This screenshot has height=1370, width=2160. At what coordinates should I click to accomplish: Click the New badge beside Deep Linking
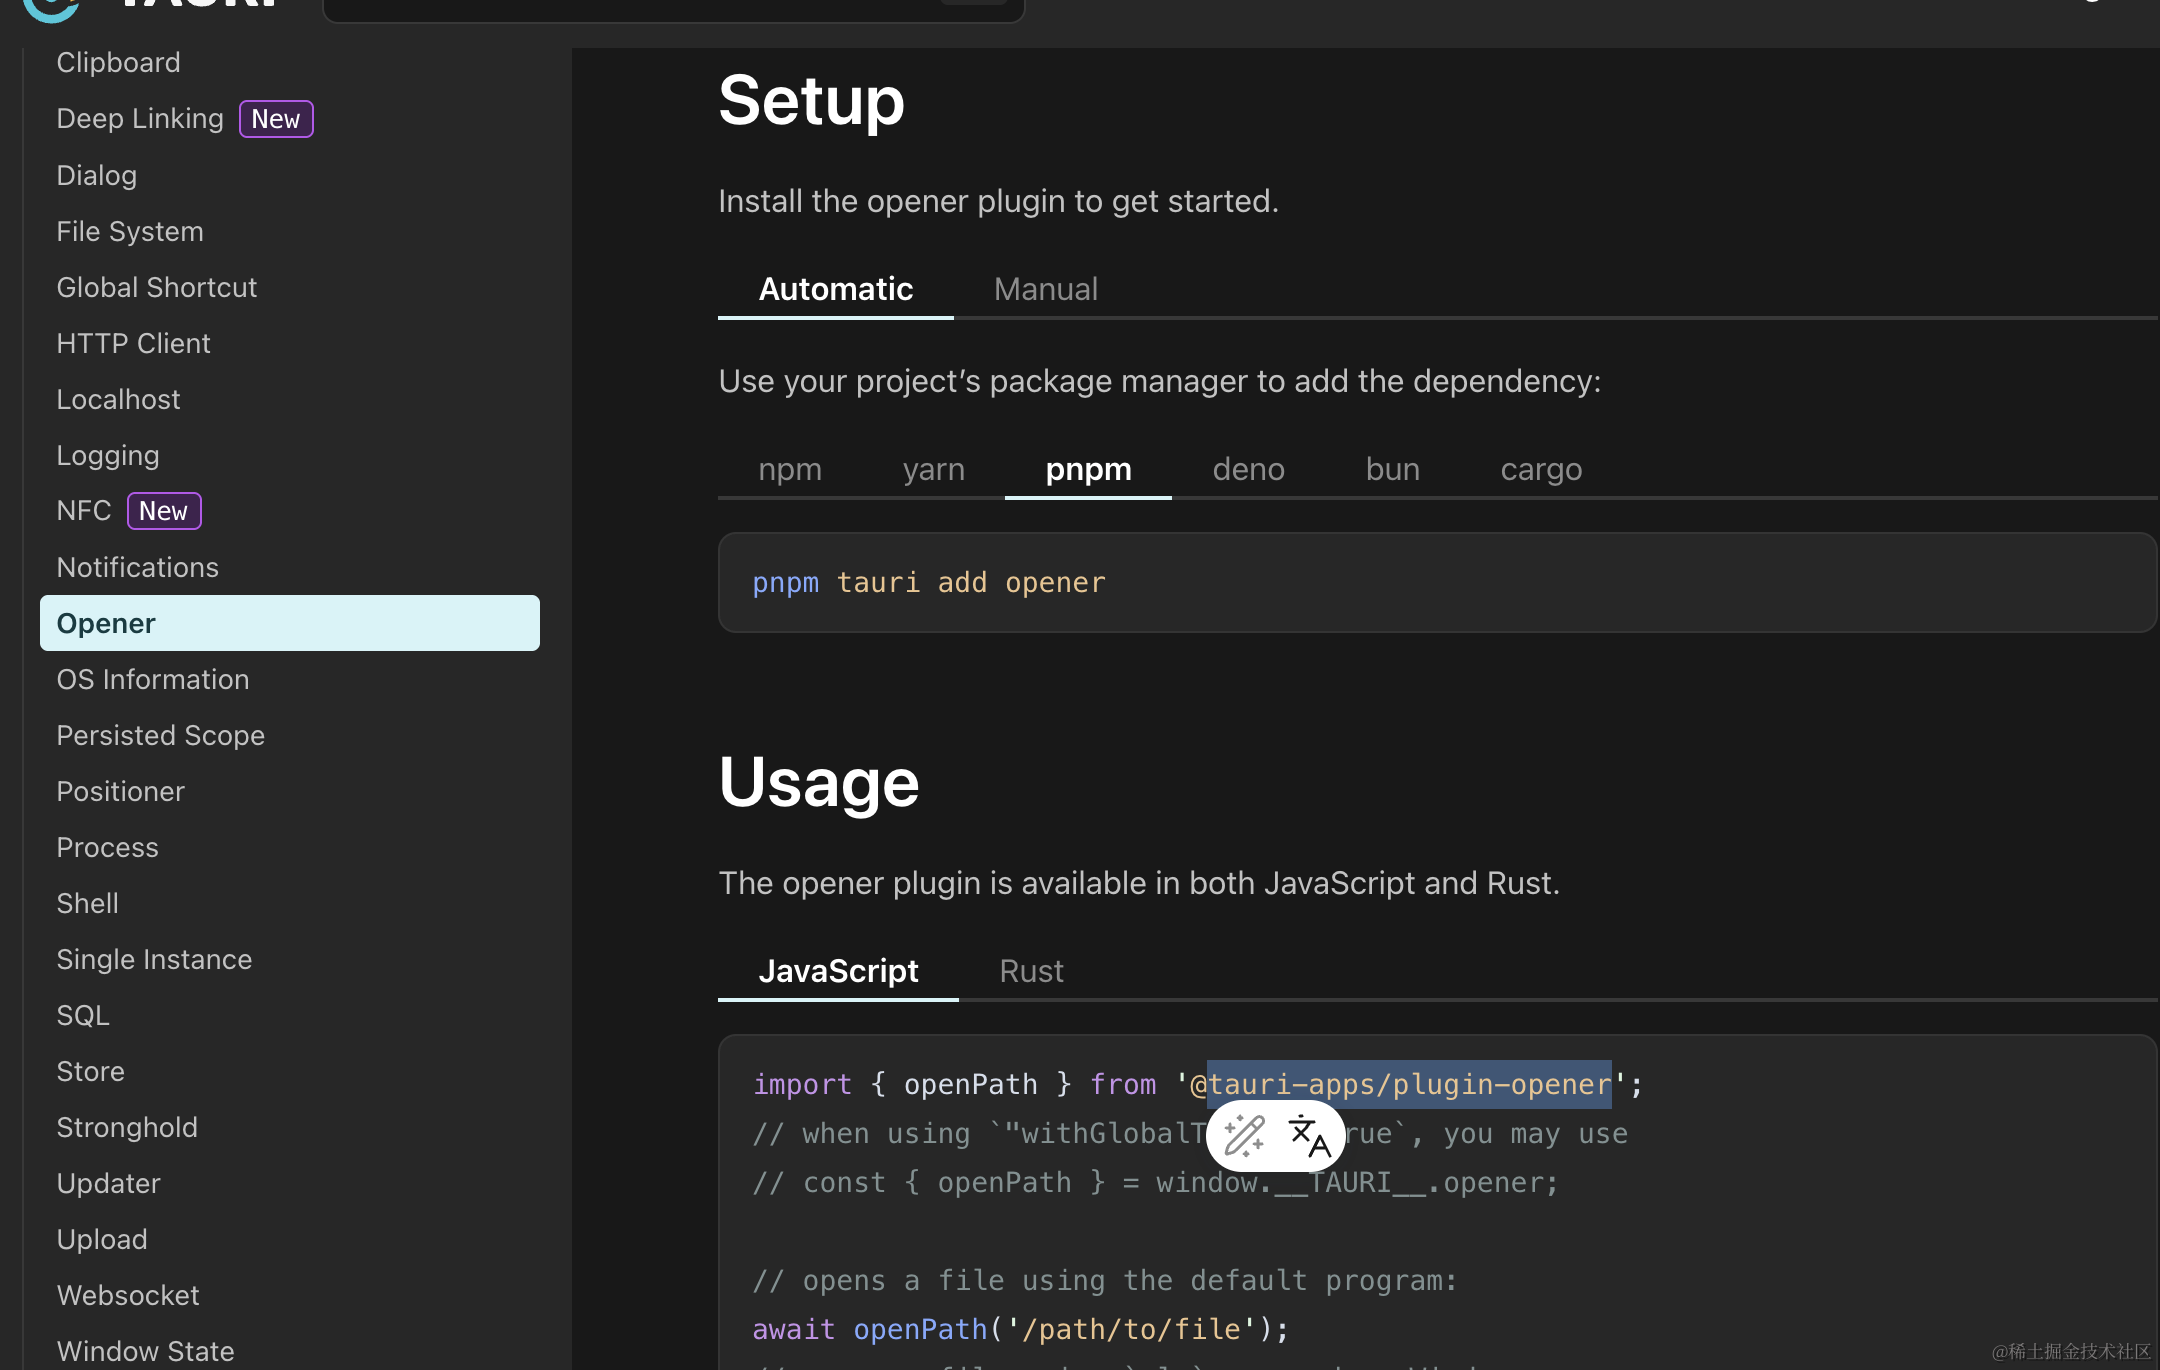tap(276, 119)
